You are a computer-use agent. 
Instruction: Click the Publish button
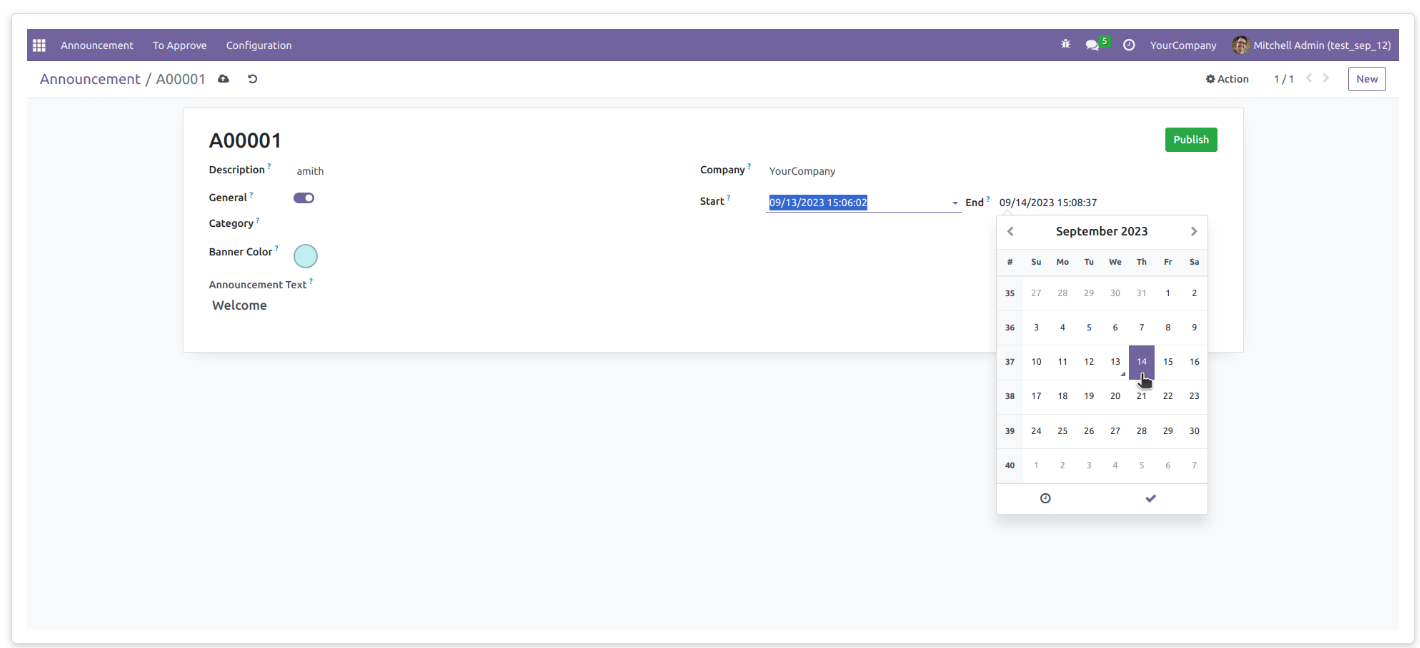(x=1191, y=140)
